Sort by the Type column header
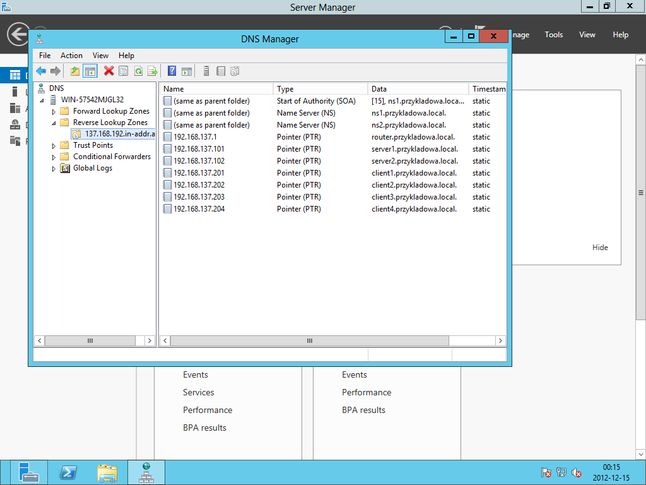646x485 pixels. tap(320, 89)
